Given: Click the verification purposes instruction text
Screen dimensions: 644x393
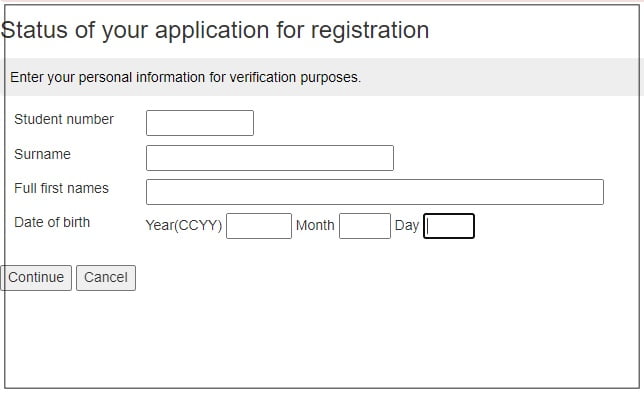Looking at the screenshot, I should pos(185,77).
